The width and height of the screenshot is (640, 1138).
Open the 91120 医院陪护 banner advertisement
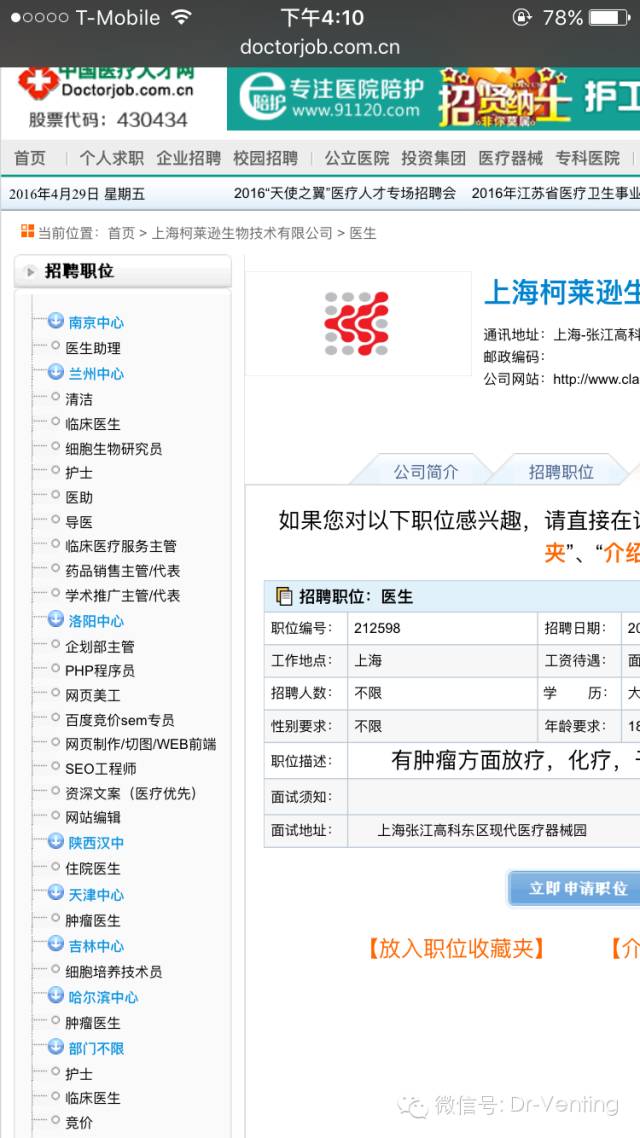[433, 99]
